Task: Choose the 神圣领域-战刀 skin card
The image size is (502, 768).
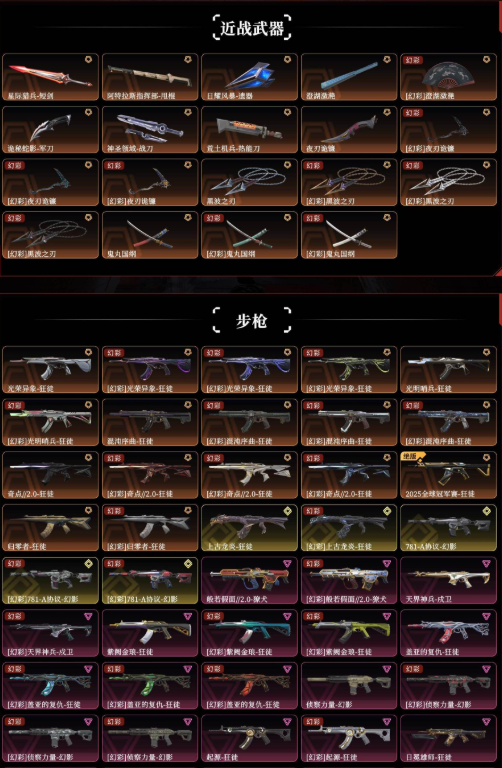Action: pos(150,130)
